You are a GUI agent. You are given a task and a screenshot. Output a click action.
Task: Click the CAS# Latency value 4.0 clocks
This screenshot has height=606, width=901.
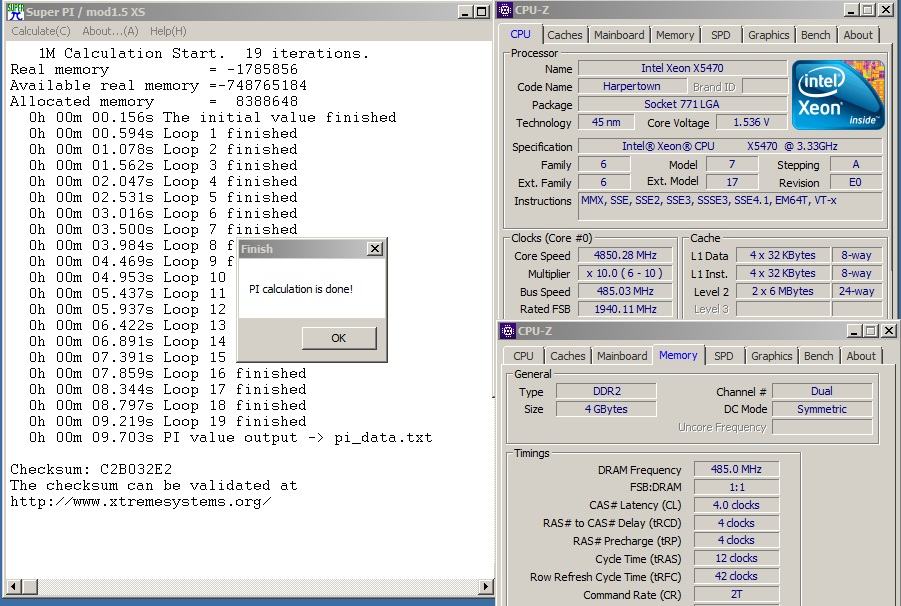(736, 505)
